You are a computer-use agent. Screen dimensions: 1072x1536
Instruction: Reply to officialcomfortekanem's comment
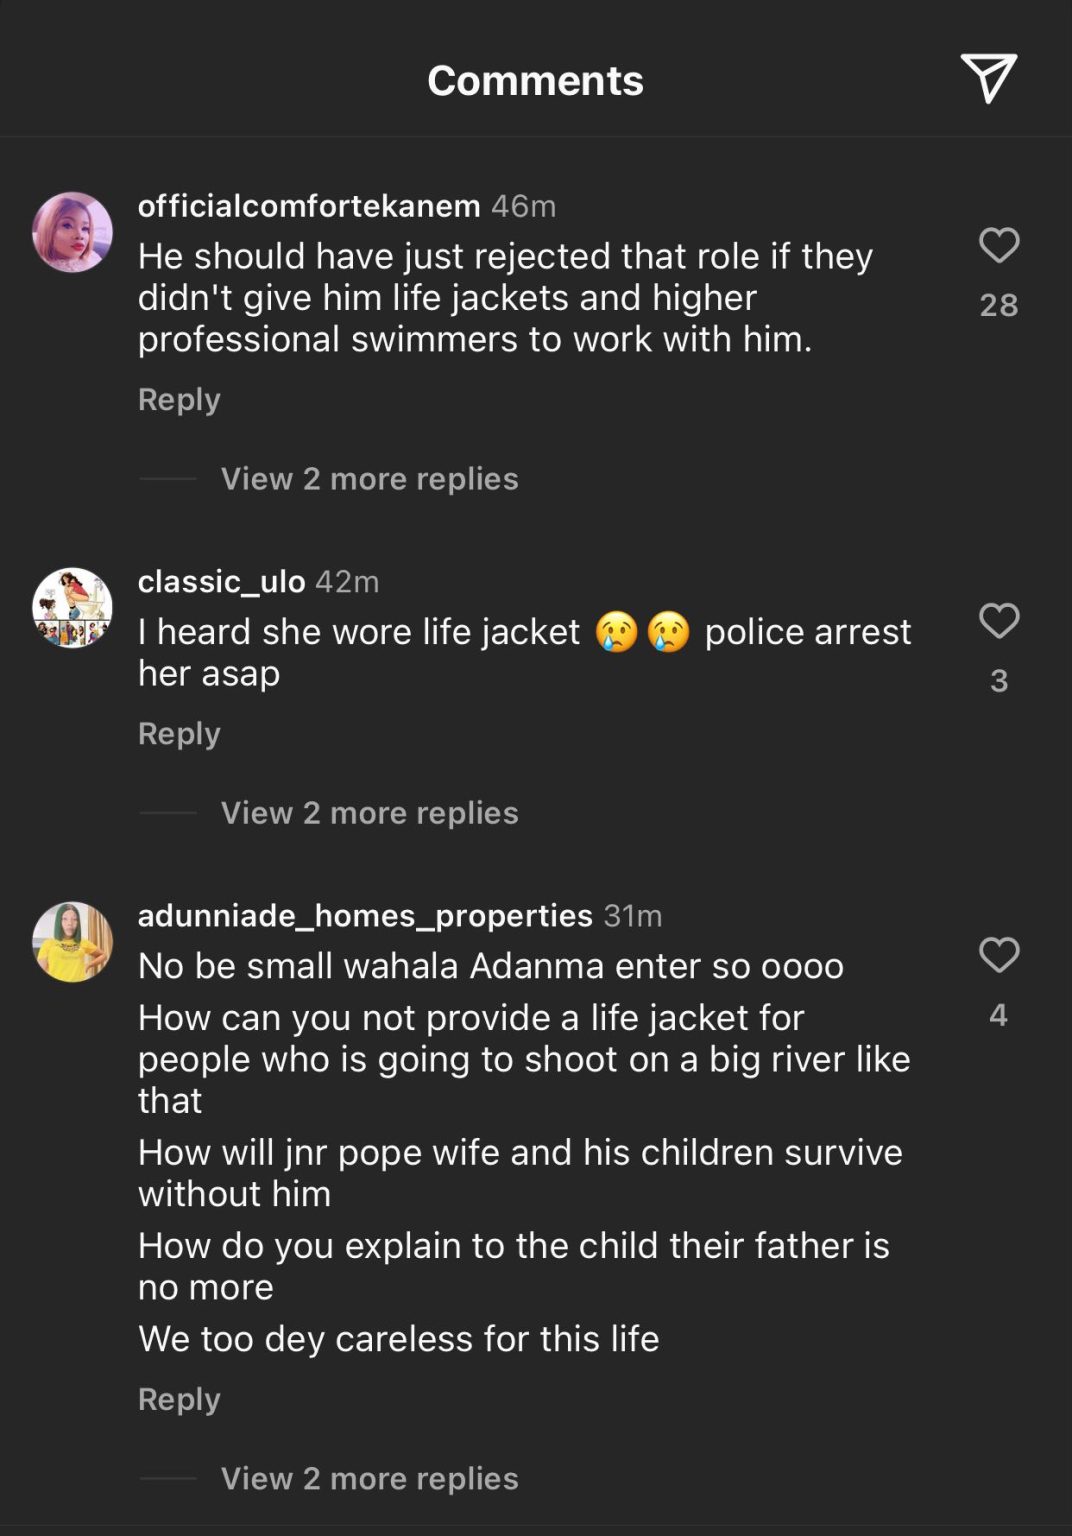tap(179, 399)
